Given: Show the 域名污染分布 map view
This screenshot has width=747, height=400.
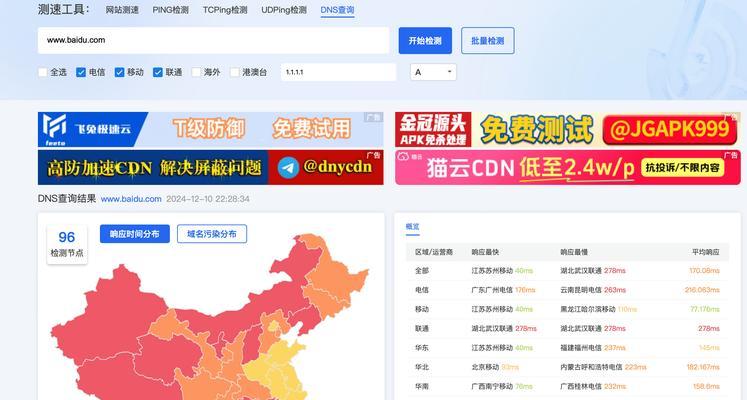Looking at the screenshot, I should click(212, 234).
